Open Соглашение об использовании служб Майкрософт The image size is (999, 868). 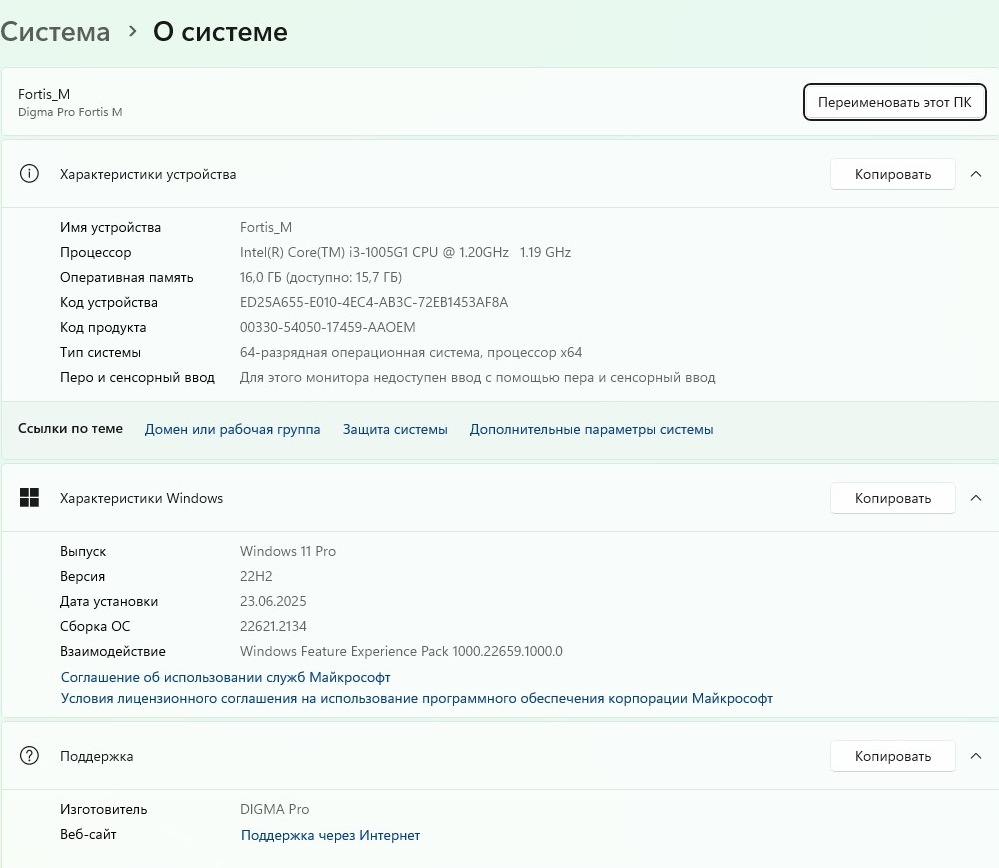(225, 677)
